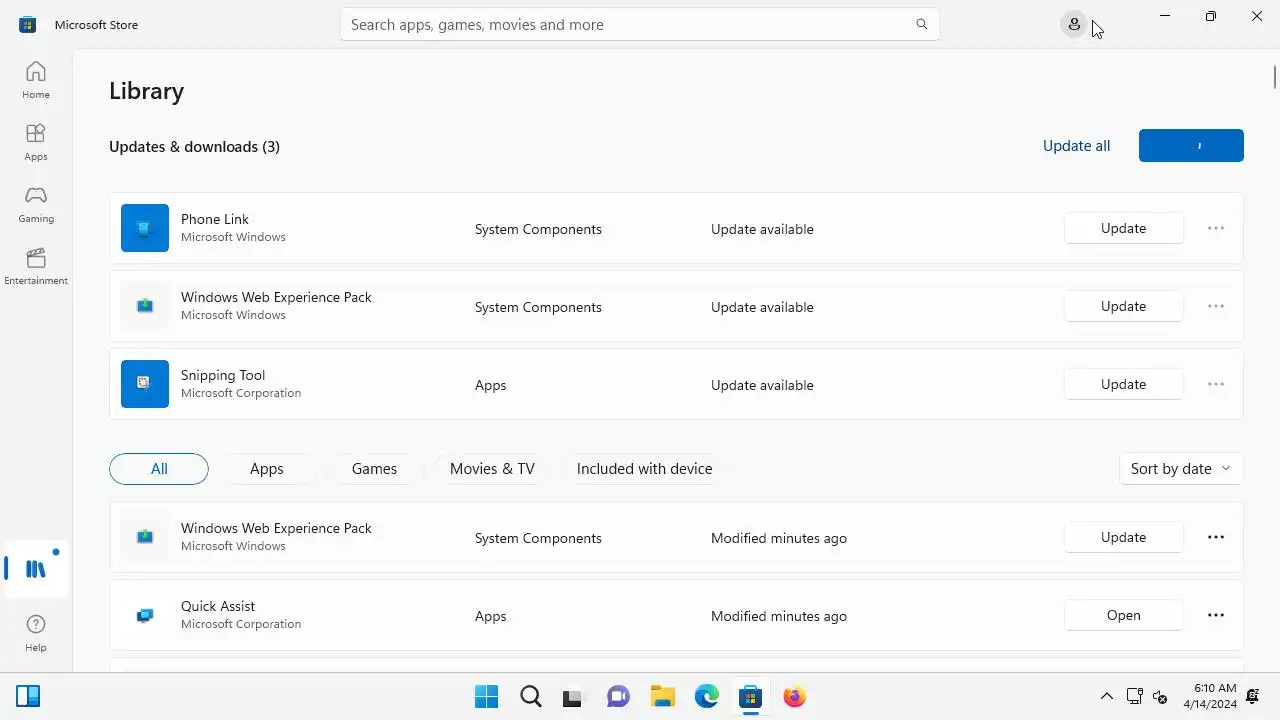This screenshot has width=1280, height=720.
Task: Click Update all link
Action: (1076, 146)
